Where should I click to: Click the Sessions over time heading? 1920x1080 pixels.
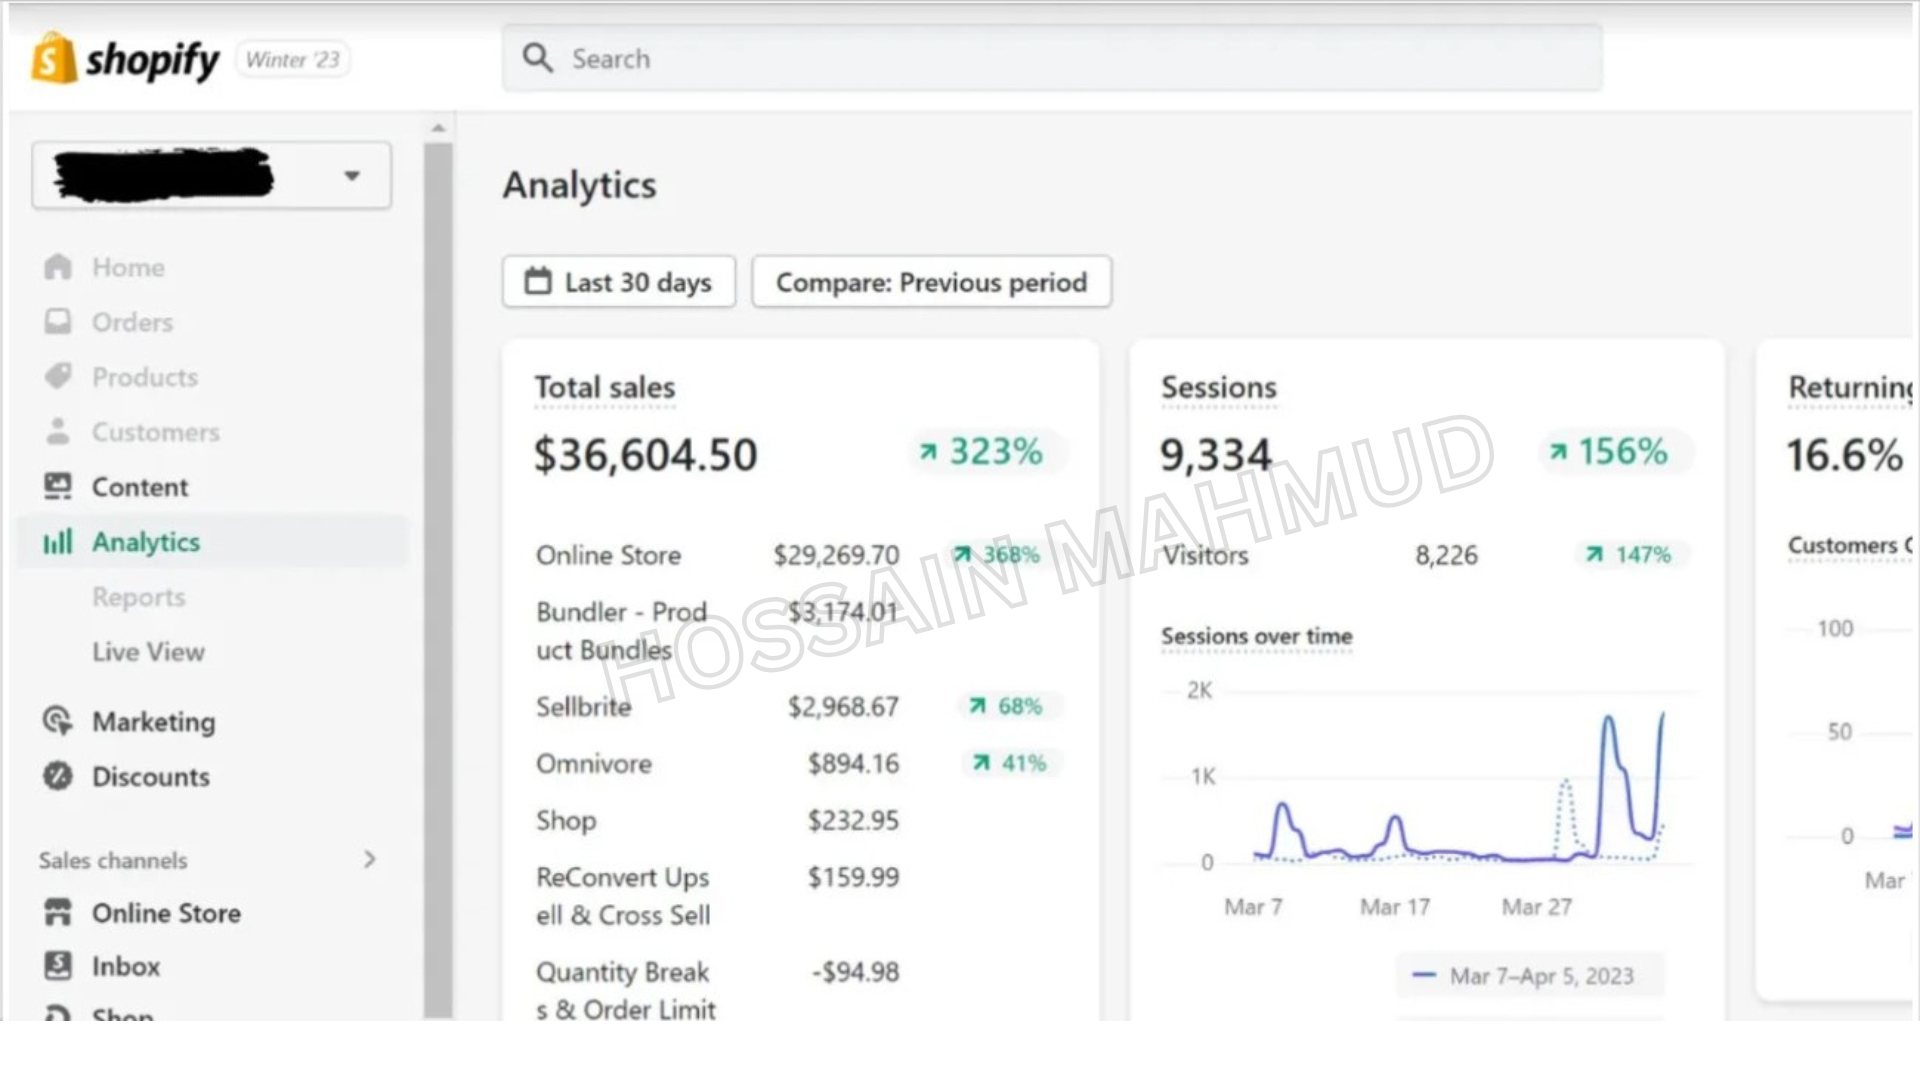tap(1256, 636)
